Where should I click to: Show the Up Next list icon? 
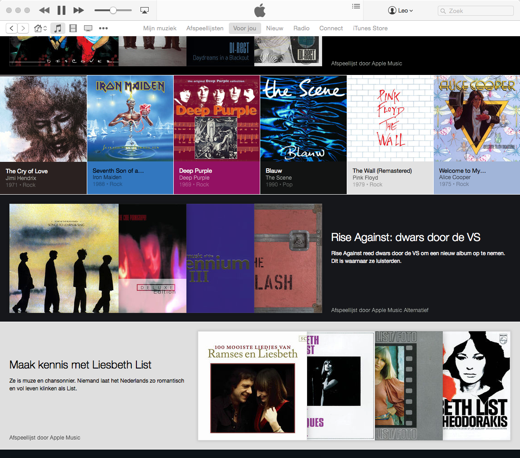pyautogui.click(x=356, y=6)
